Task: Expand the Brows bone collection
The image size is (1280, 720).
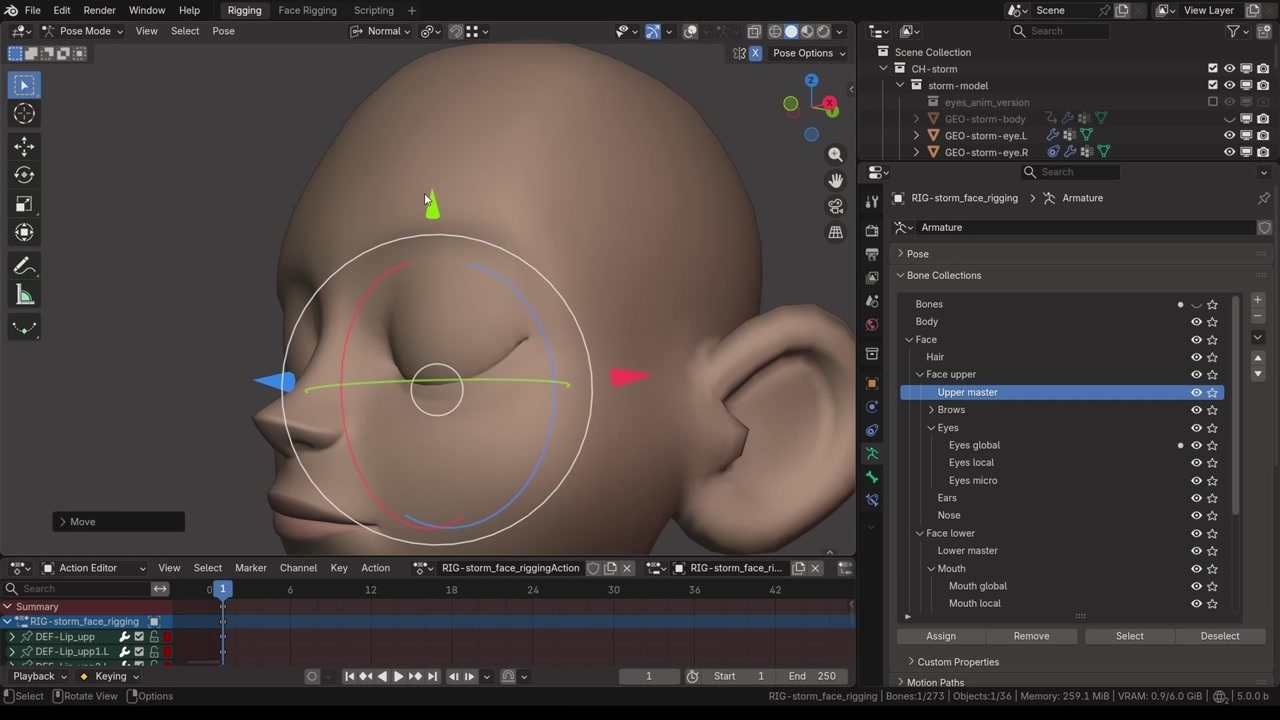Action: click(932, 410)
